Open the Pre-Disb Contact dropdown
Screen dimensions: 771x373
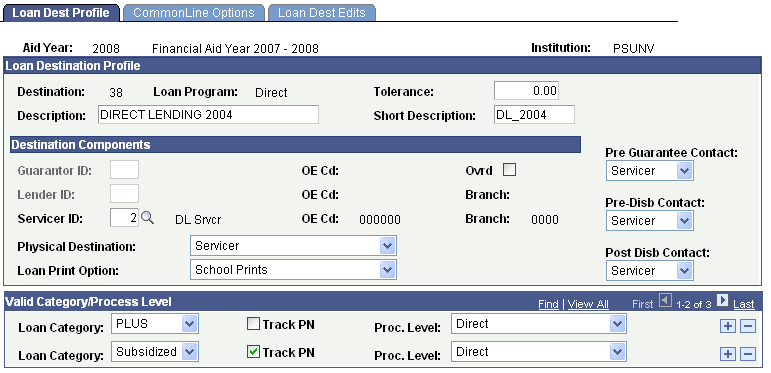coord(650,221)
